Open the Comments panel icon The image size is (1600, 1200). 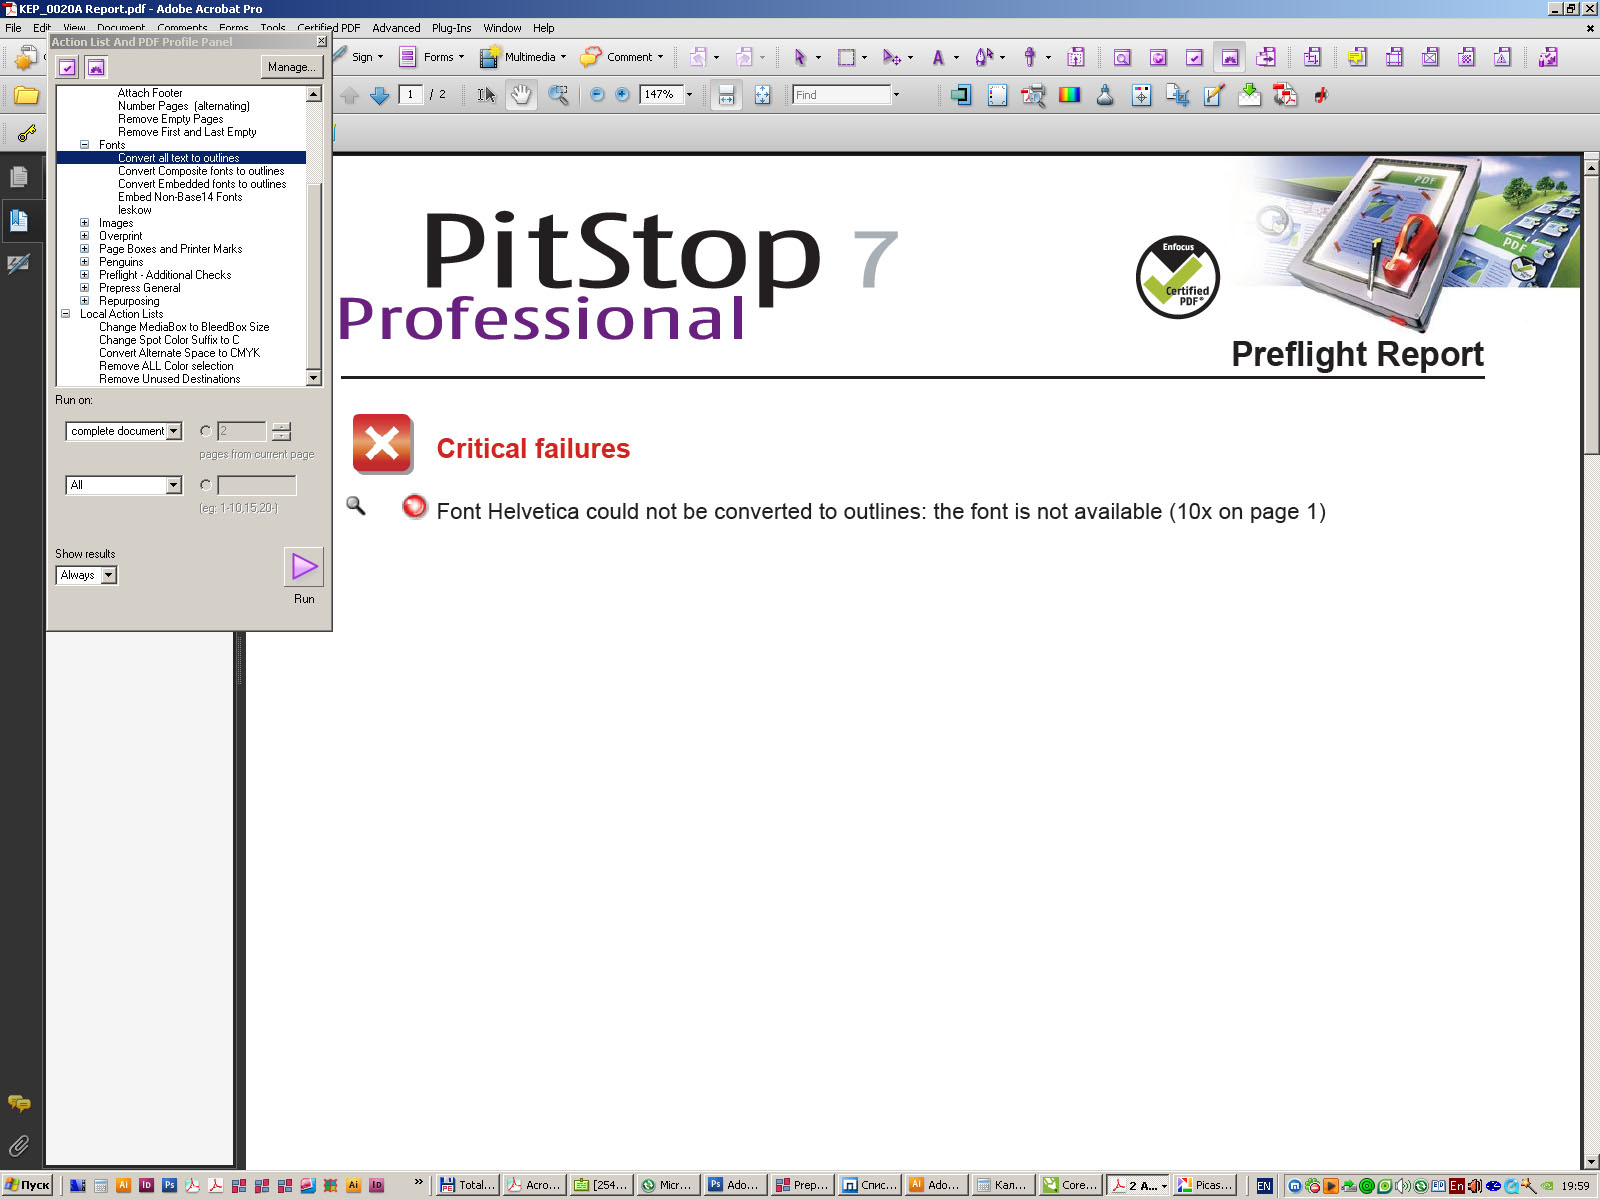19,1103
